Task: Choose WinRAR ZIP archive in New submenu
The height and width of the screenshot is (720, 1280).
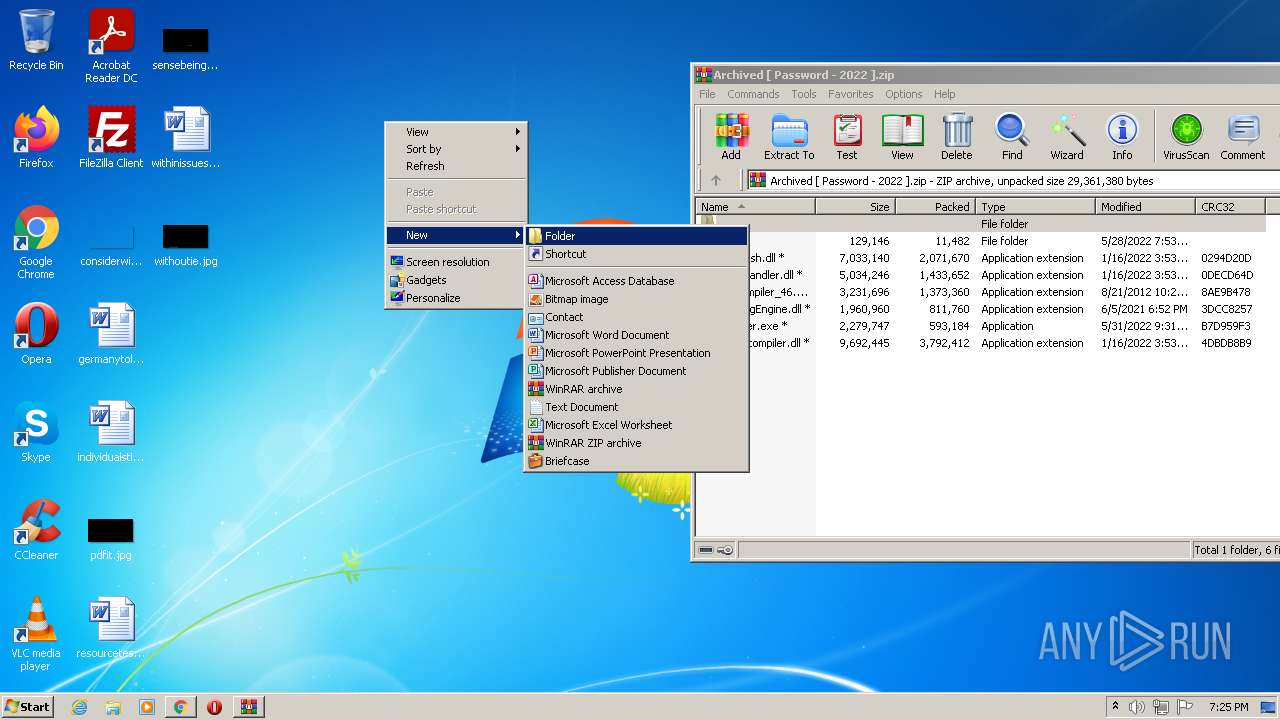Action: coord(637,443)
